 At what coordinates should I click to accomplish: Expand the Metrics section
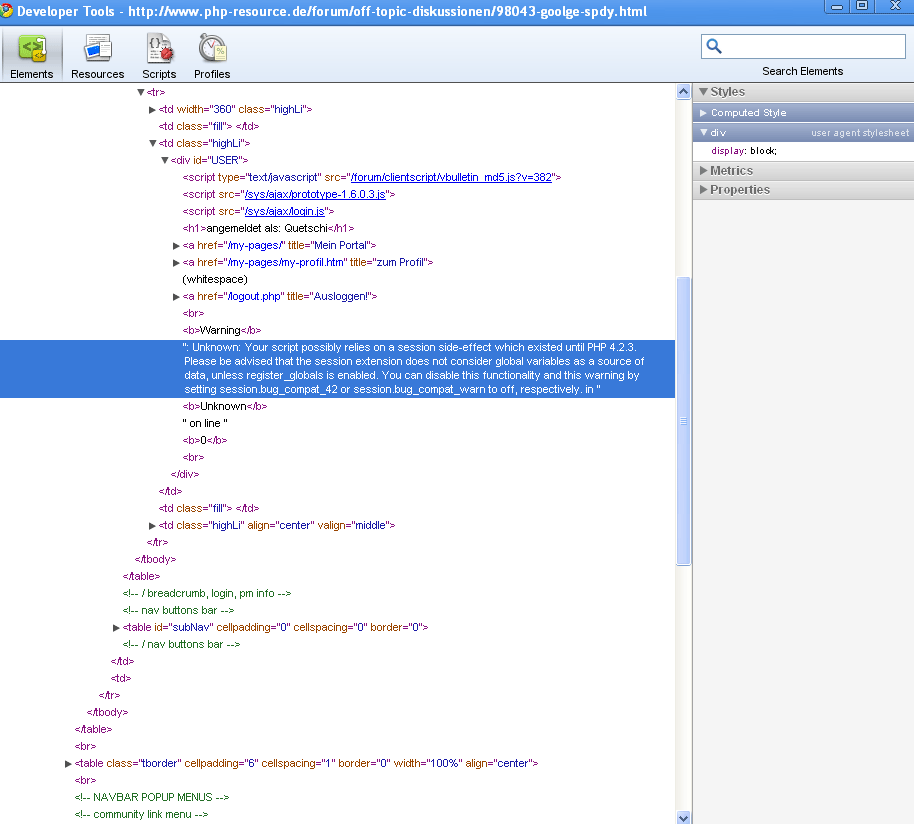click(731, 171)
